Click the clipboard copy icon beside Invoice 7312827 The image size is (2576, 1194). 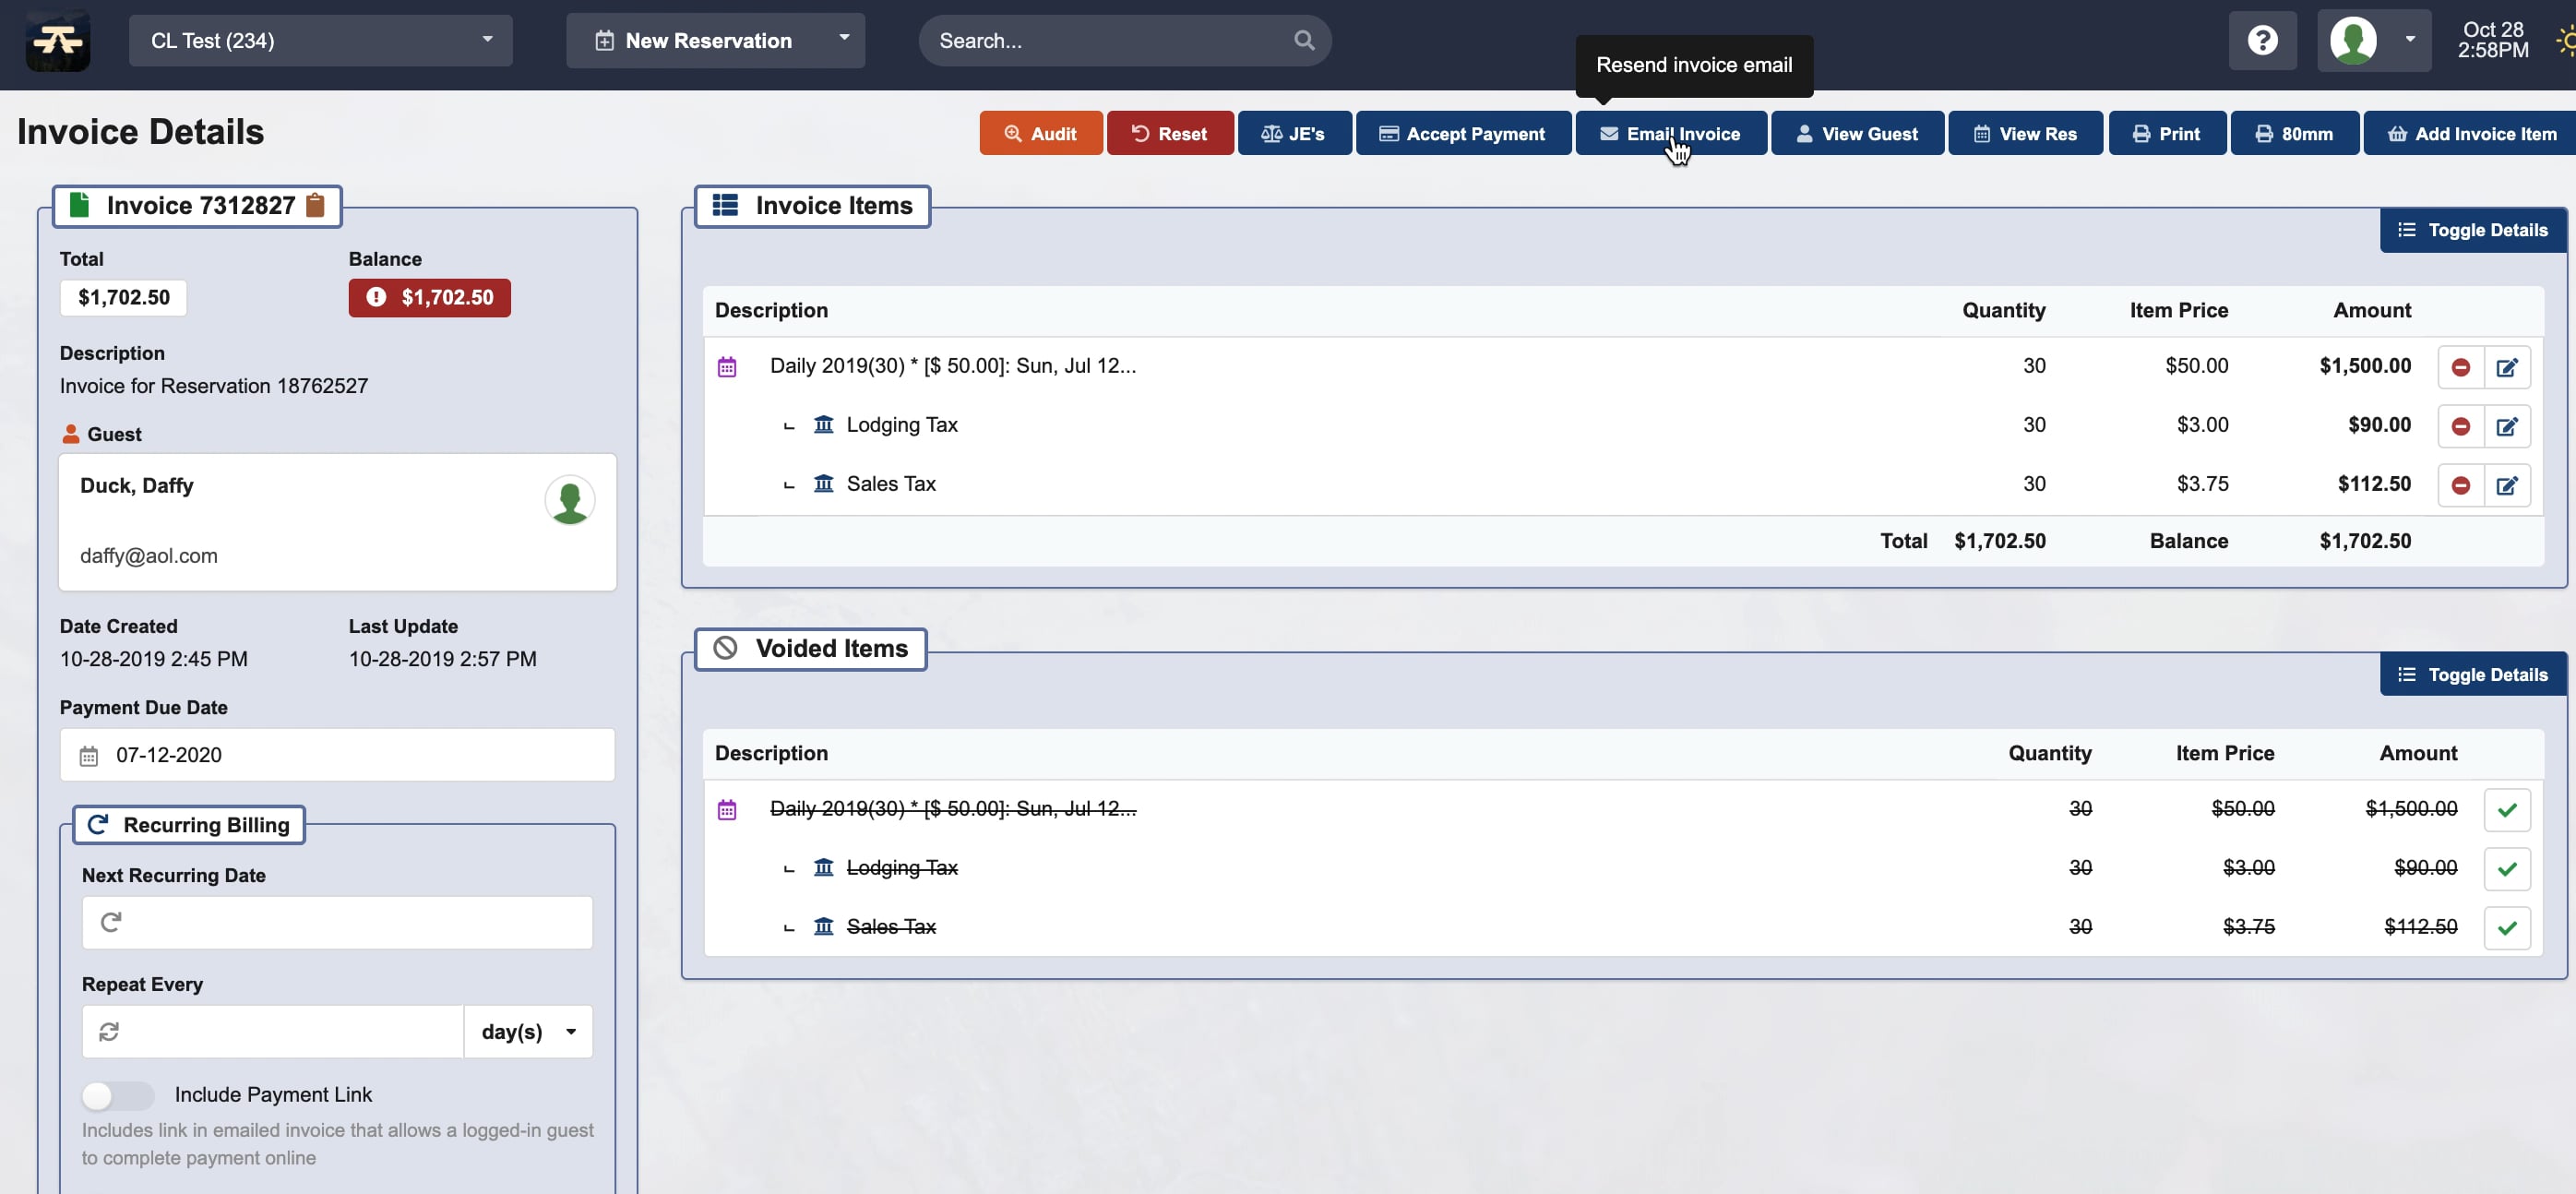point(315,205)
